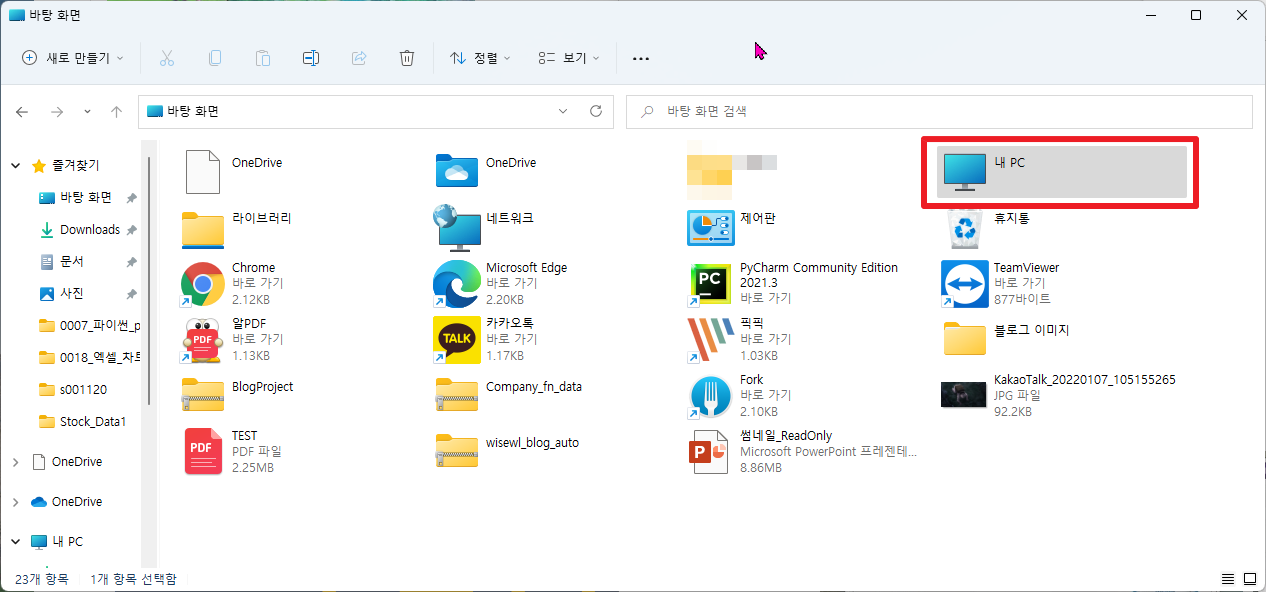Select the 픽픽 shortcut icon

pyautogui.click(x=711, y=340)
